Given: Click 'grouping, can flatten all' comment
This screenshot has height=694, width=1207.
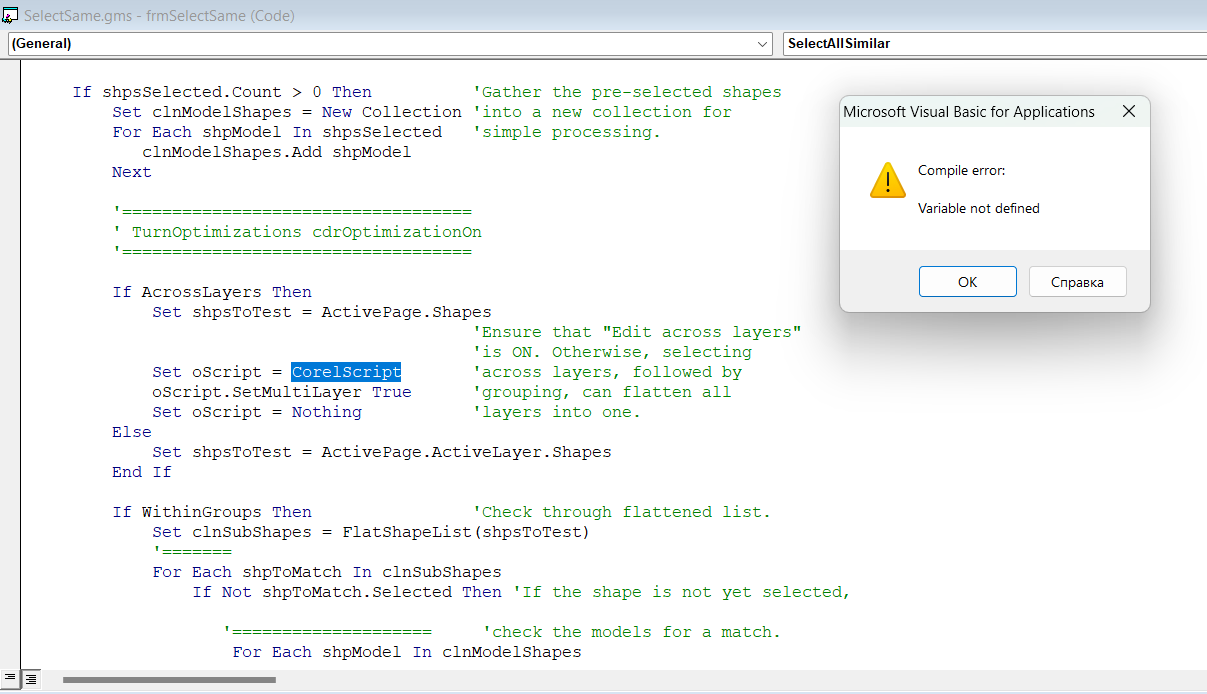Looking at the screenshot, I should tap(602, 392).
